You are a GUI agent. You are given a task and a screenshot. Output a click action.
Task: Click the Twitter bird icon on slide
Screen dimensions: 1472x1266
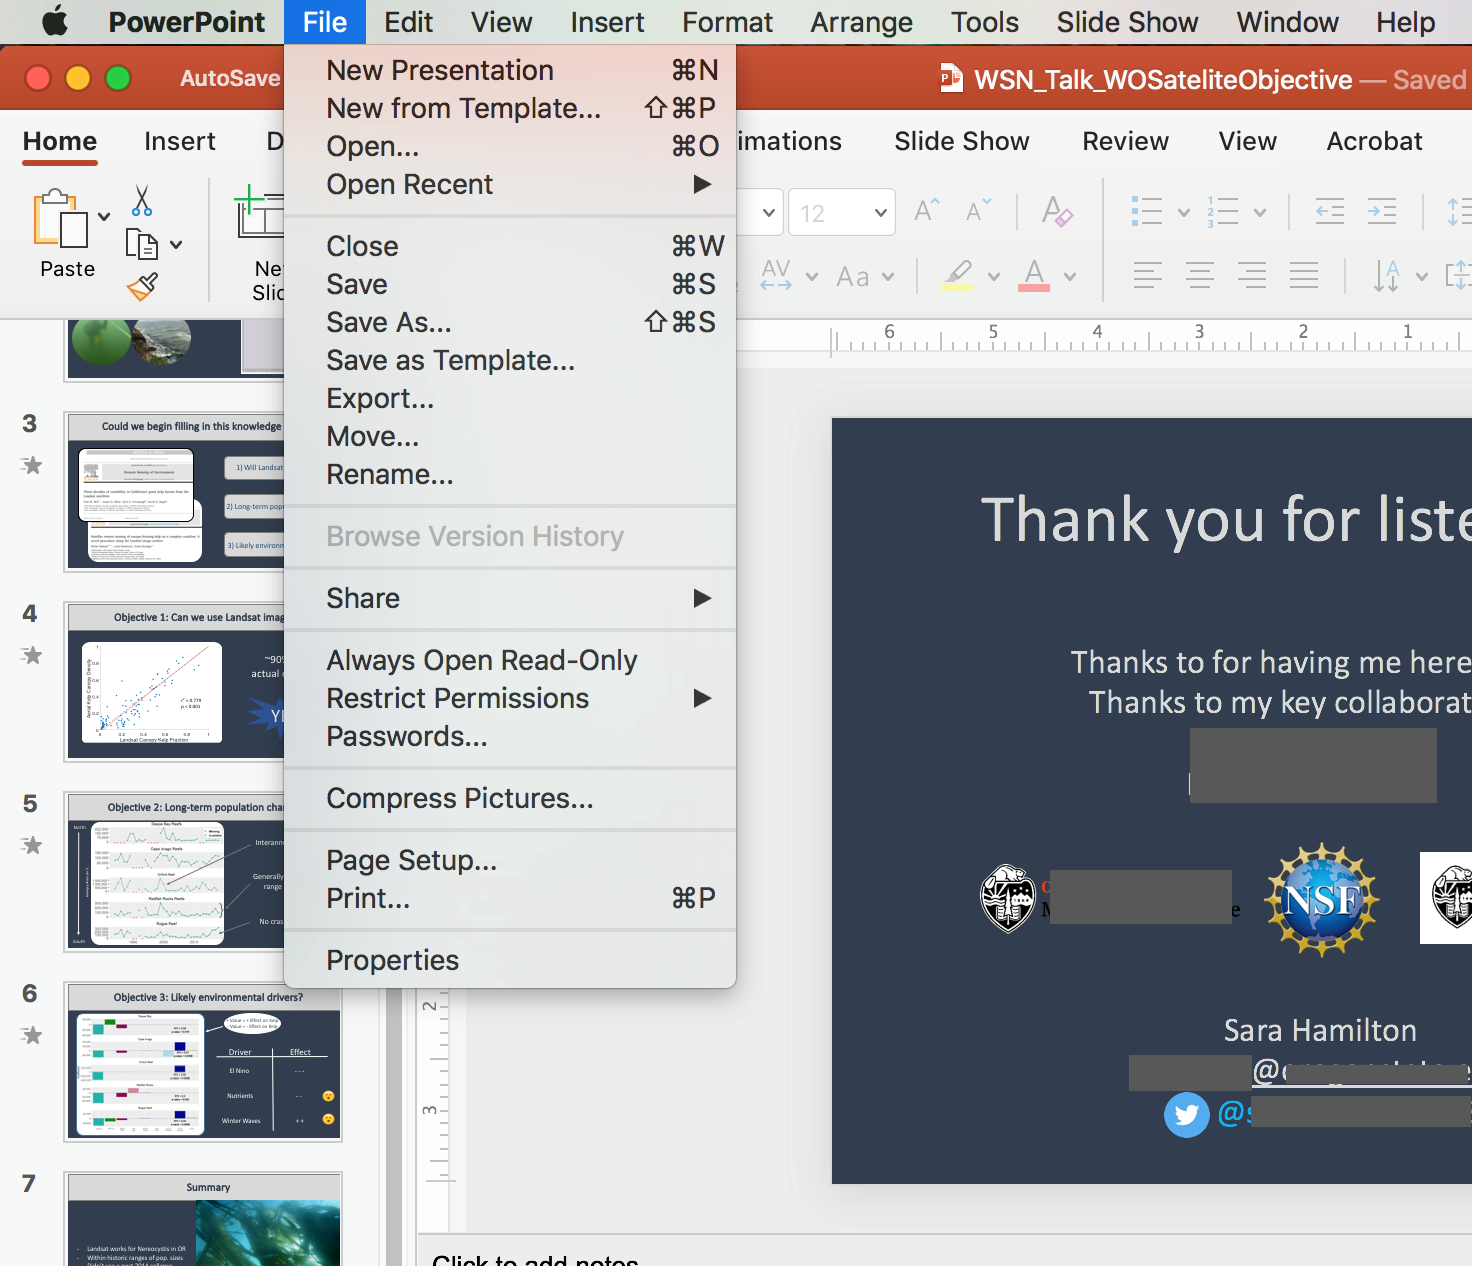[x=1187, y=1114]
